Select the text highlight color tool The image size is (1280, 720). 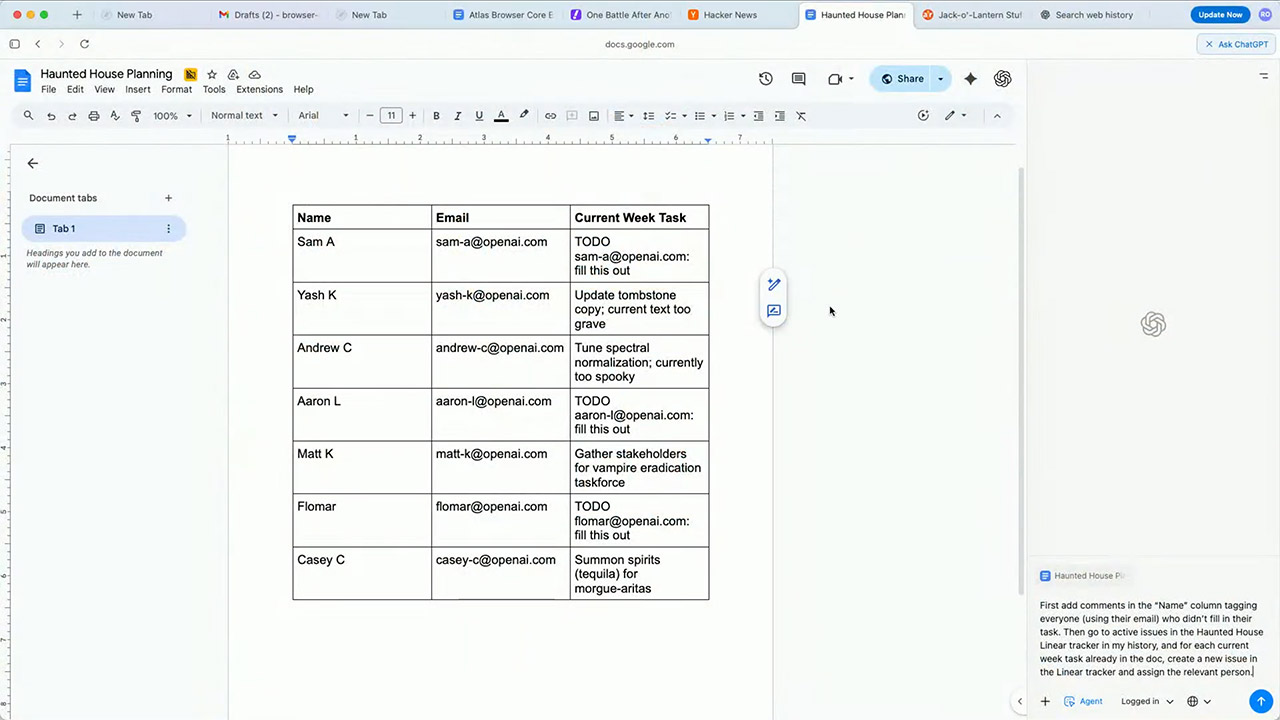tap(523, 115)
